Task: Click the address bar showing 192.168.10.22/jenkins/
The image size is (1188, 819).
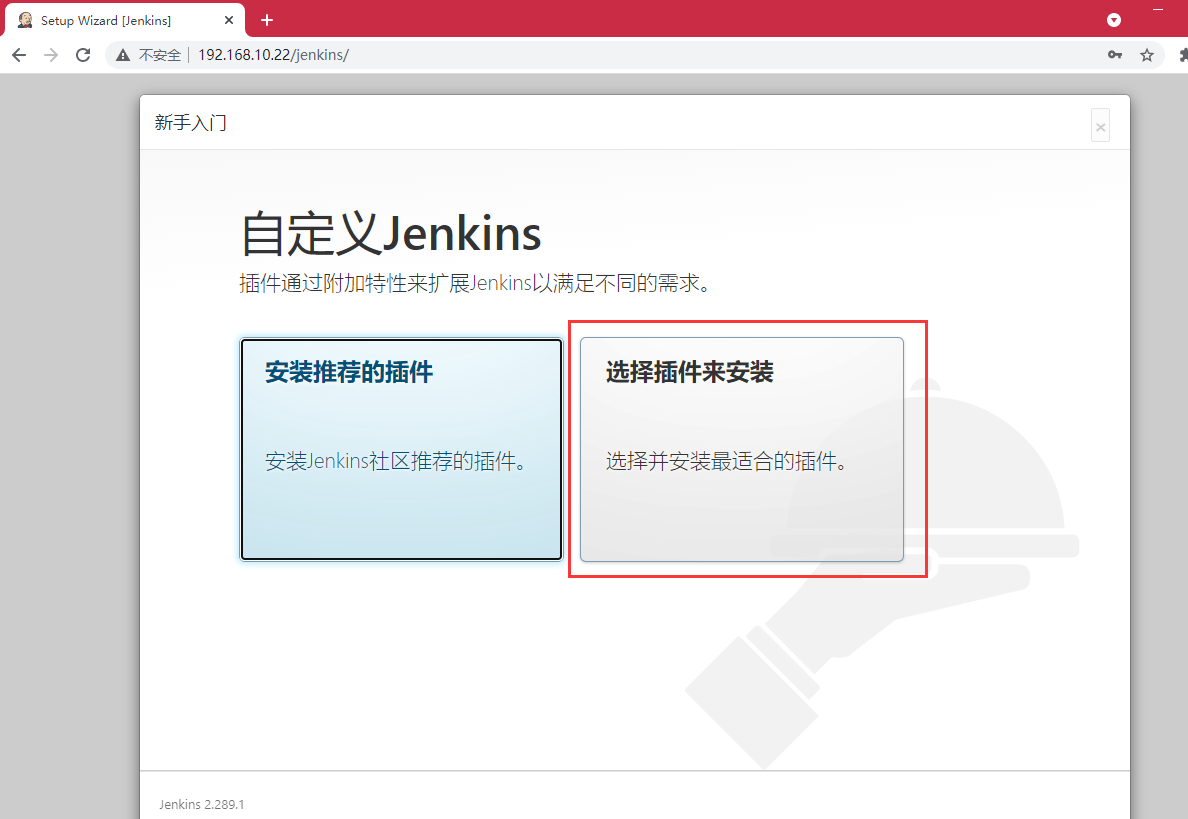Action: point(635,55)
